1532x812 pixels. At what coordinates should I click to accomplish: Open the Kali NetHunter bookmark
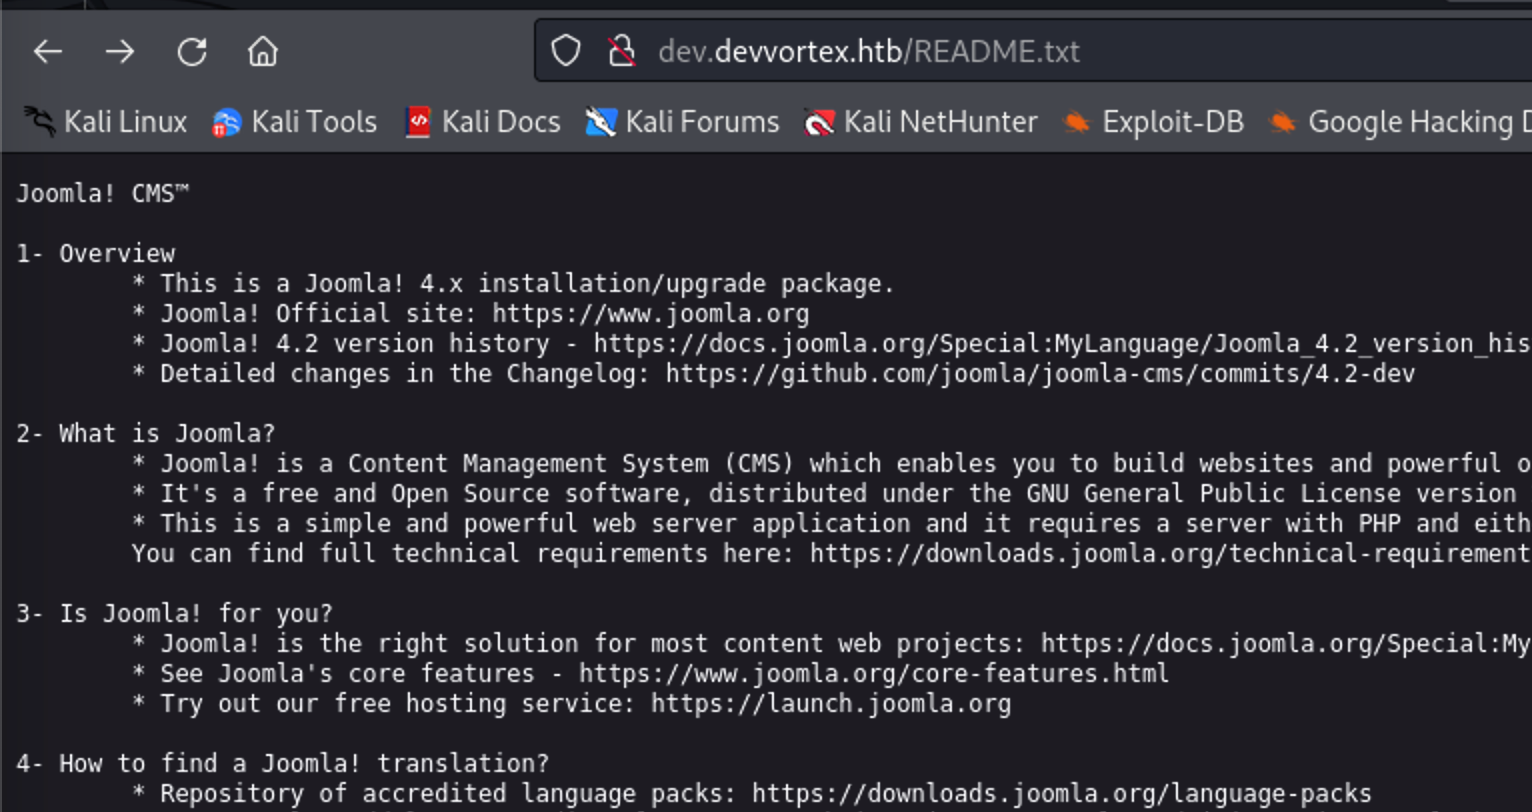tap(921, 122)
